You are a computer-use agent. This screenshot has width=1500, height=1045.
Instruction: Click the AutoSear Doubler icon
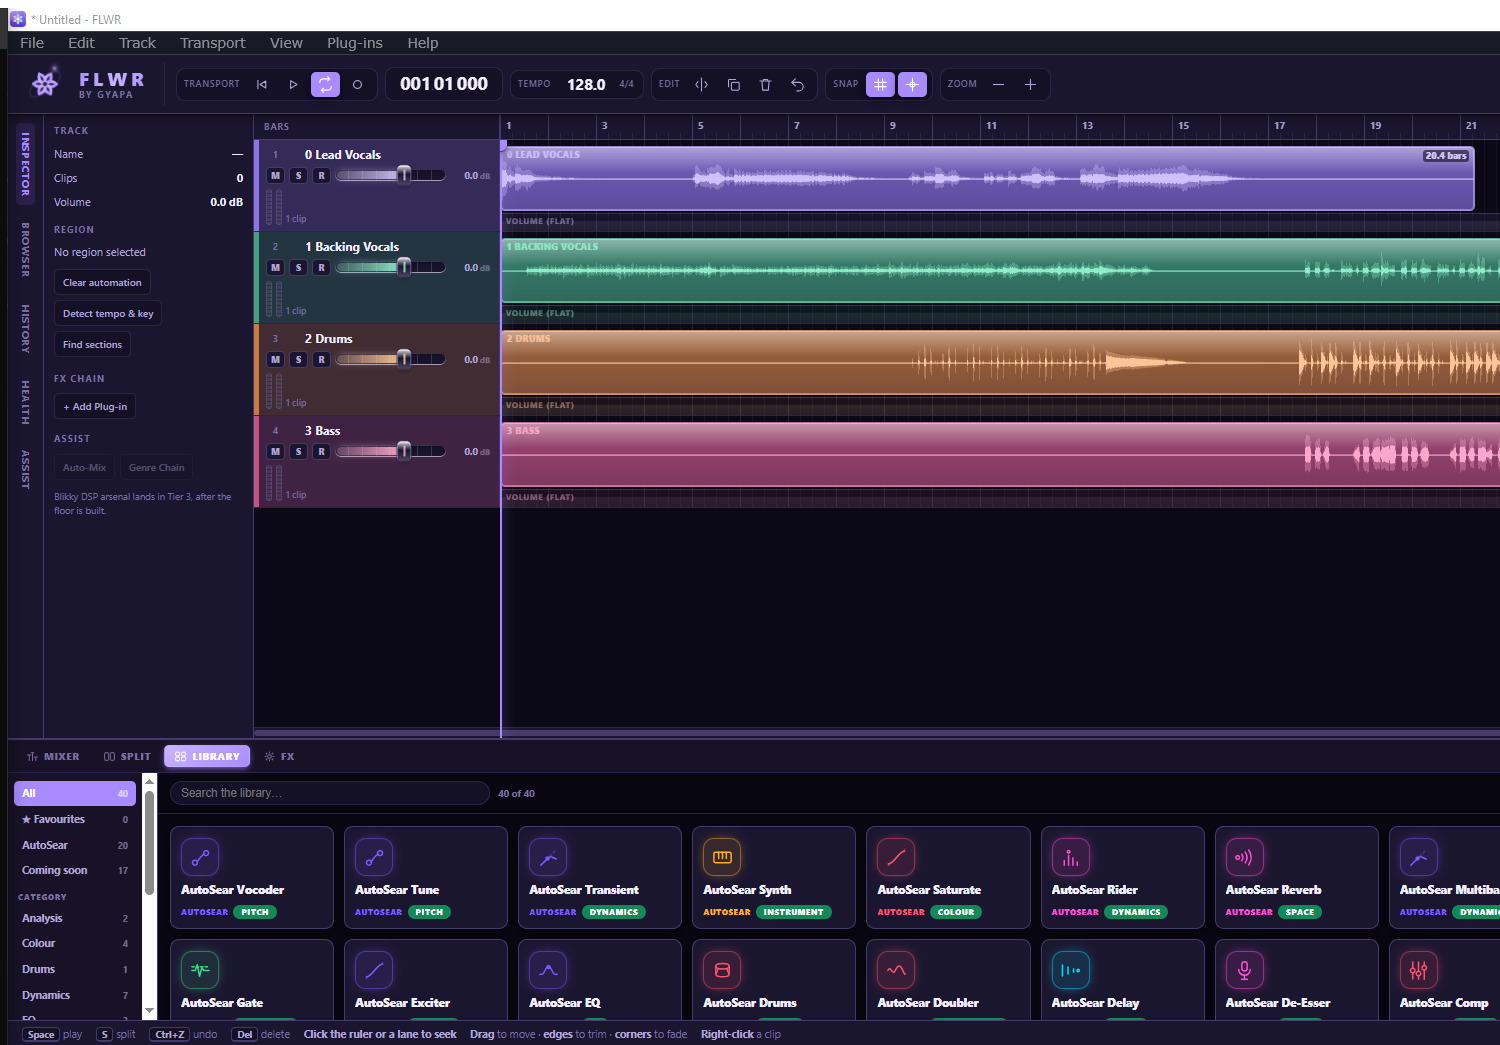point(896,970)
